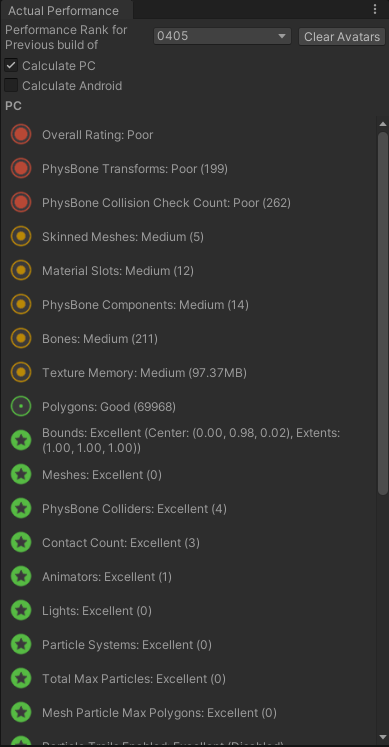Select the Polygons Good rating icon
Viewport: 389px width, 747px height.
click(x=21, y=406)
